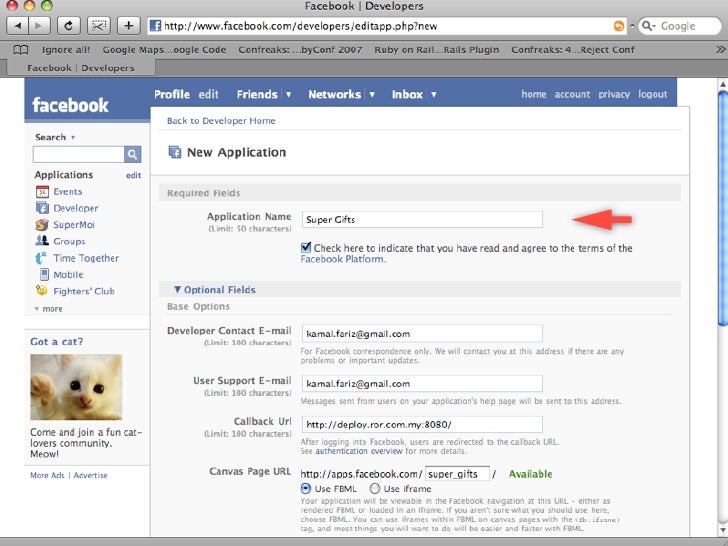Click the Time Together app icon
The width and height of the screenshot is (728, 546).
tap(41, 258)
